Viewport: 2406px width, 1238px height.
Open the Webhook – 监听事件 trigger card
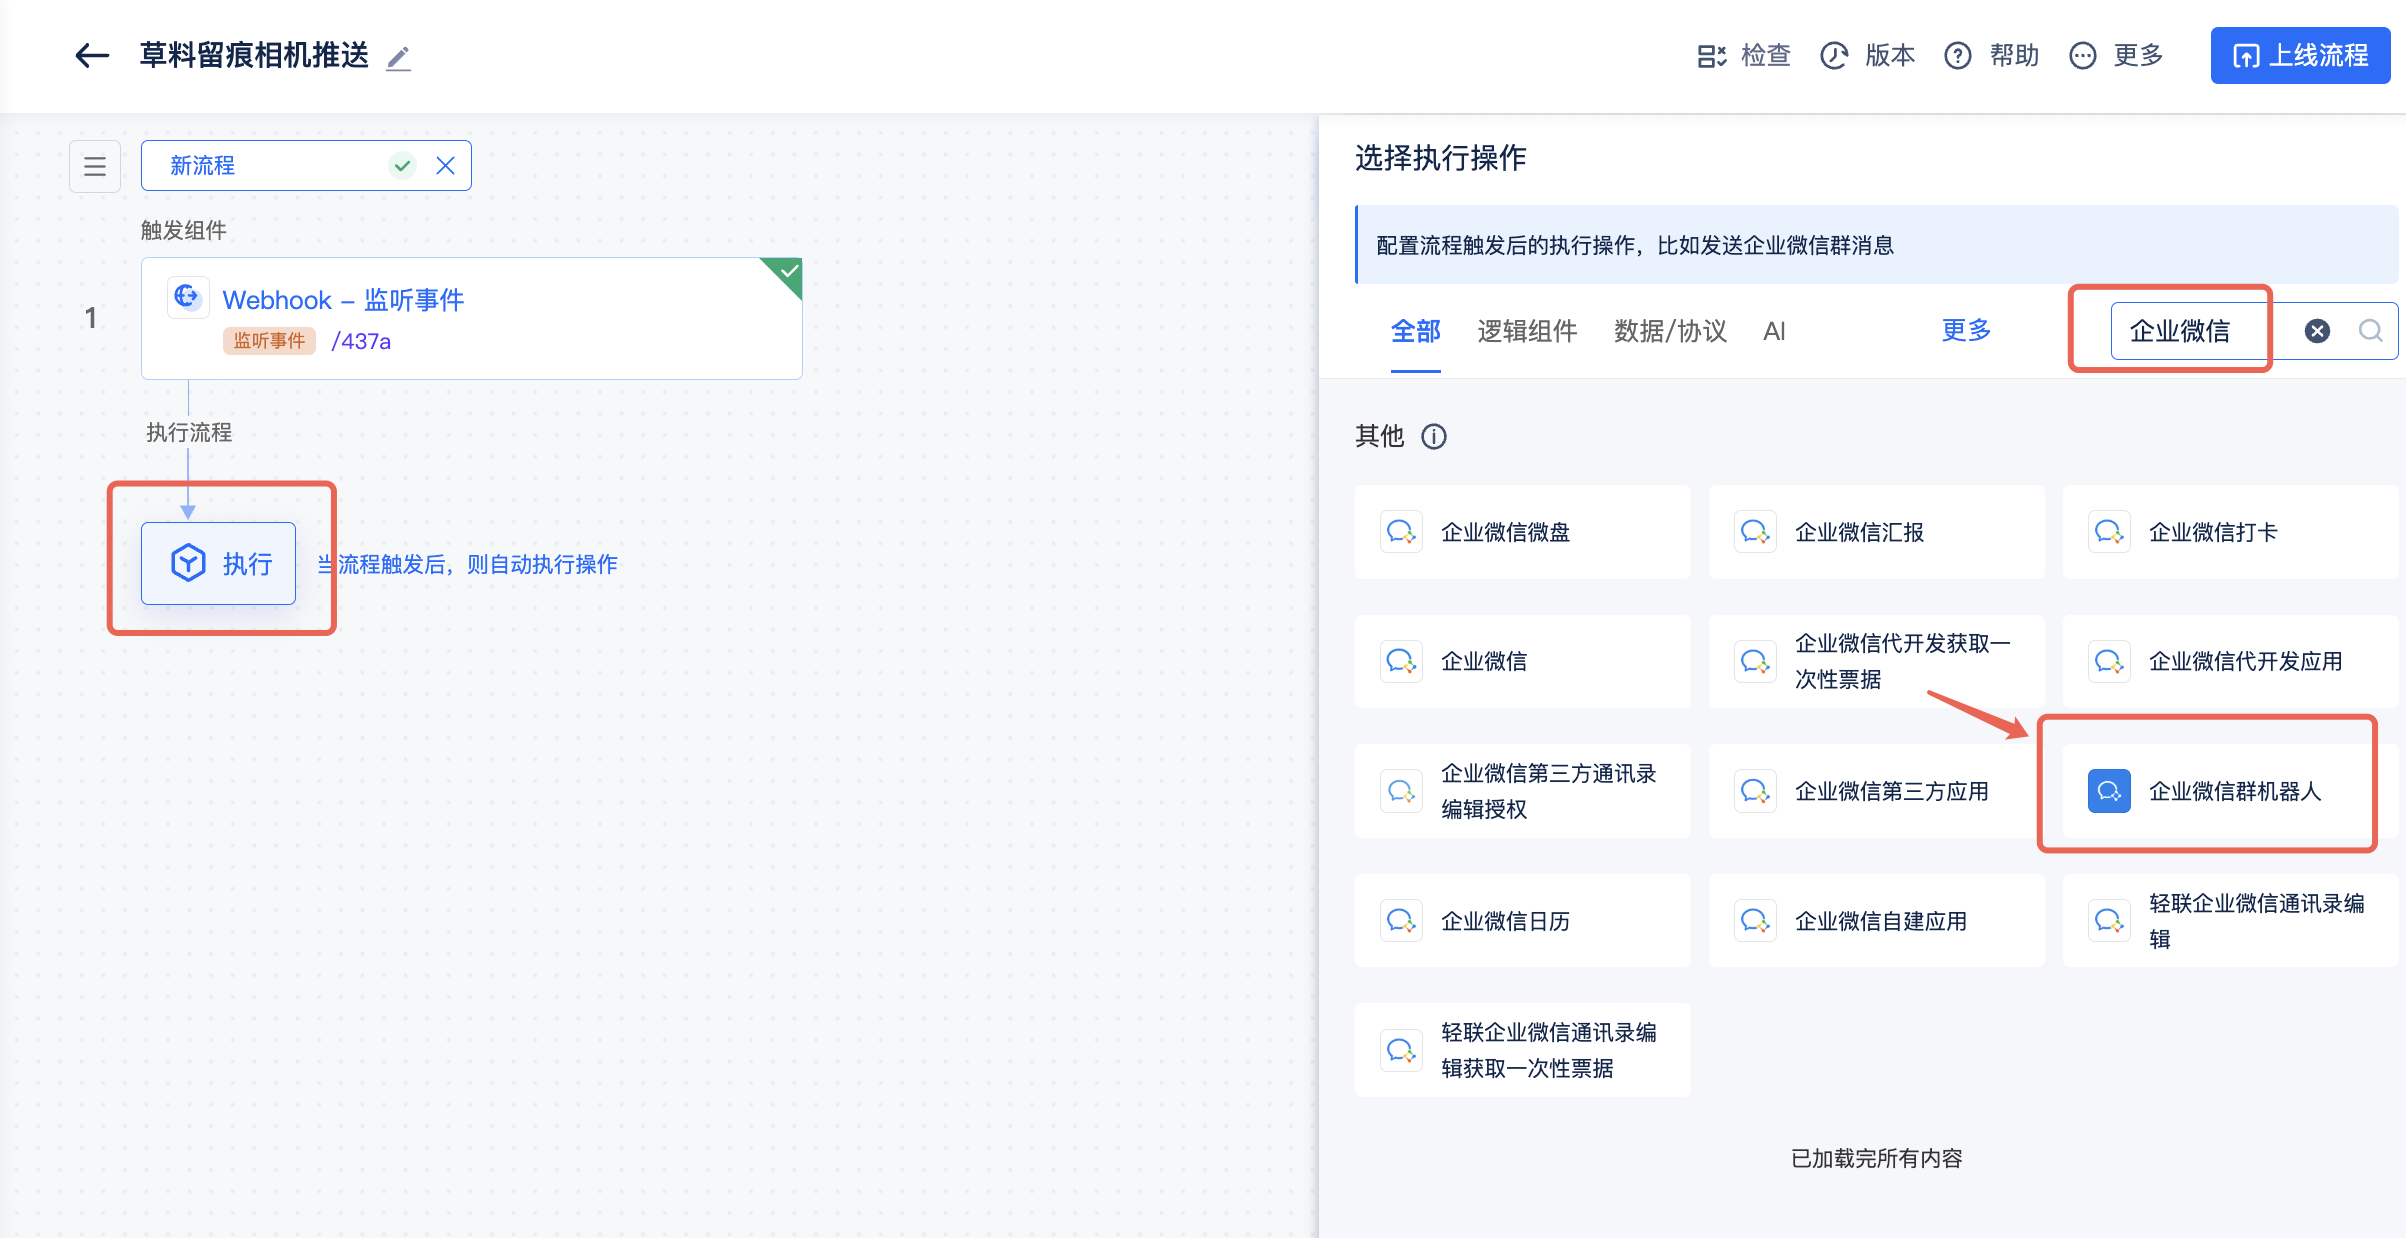tap(471, 318)
